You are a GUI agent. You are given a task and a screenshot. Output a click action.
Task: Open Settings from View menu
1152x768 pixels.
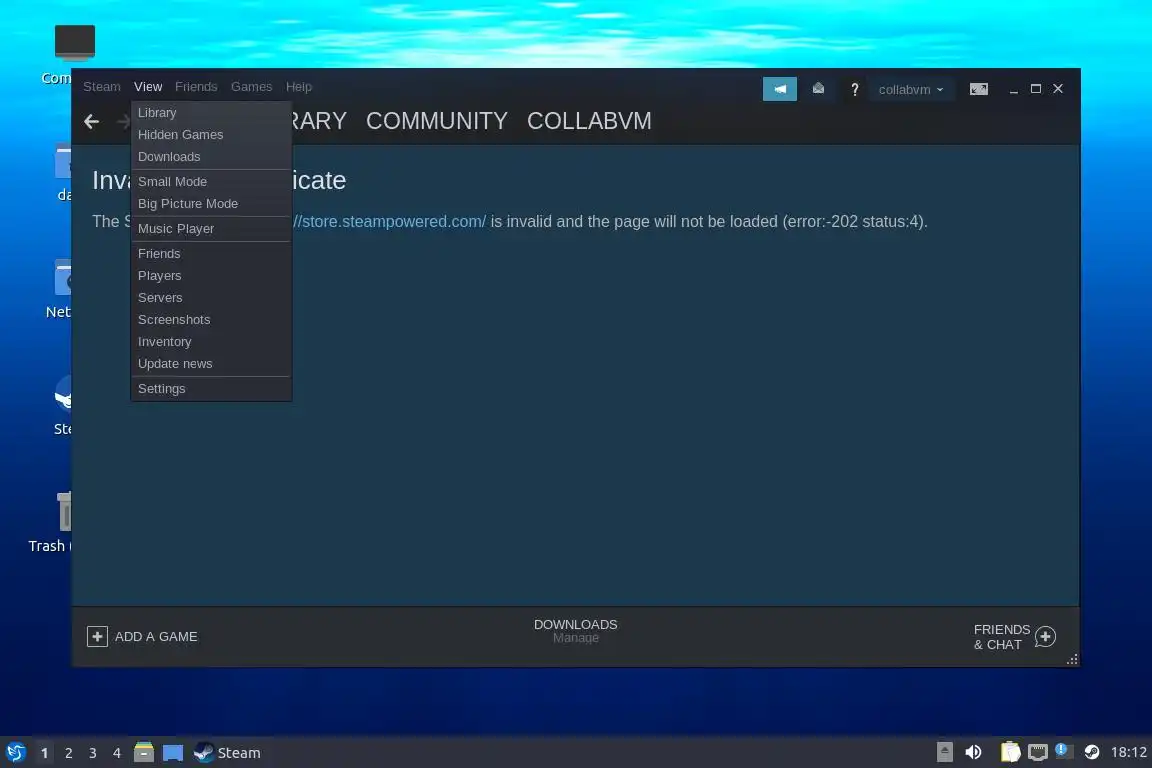[211, 389]
